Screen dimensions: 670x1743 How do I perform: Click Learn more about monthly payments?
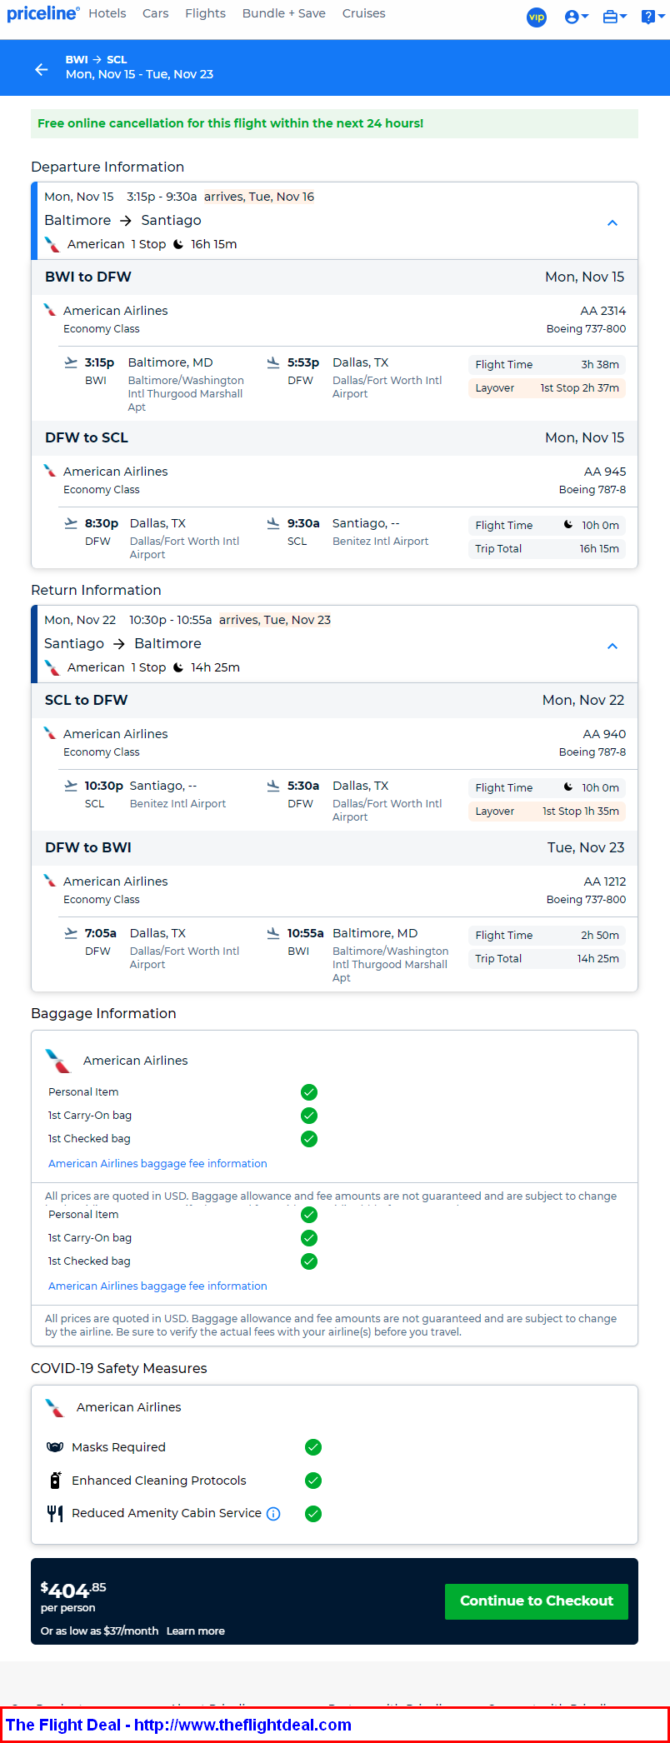tap(195, 1631)
